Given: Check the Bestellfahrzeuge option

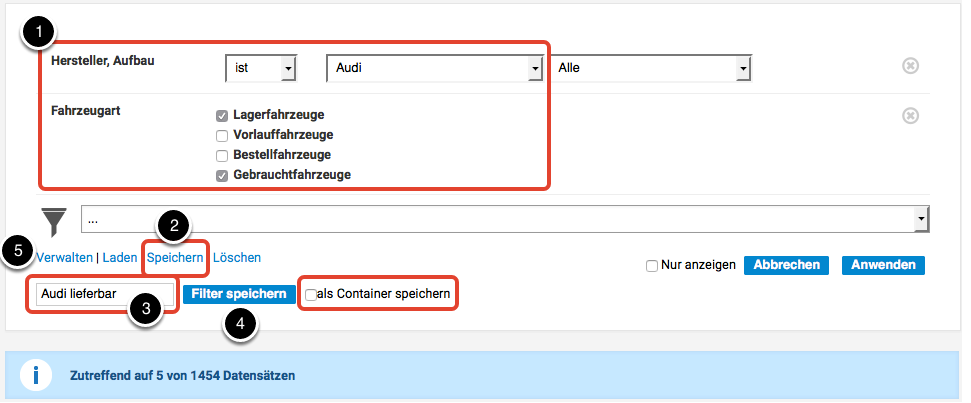Looking at the screenshot, I should click(222, 155).
